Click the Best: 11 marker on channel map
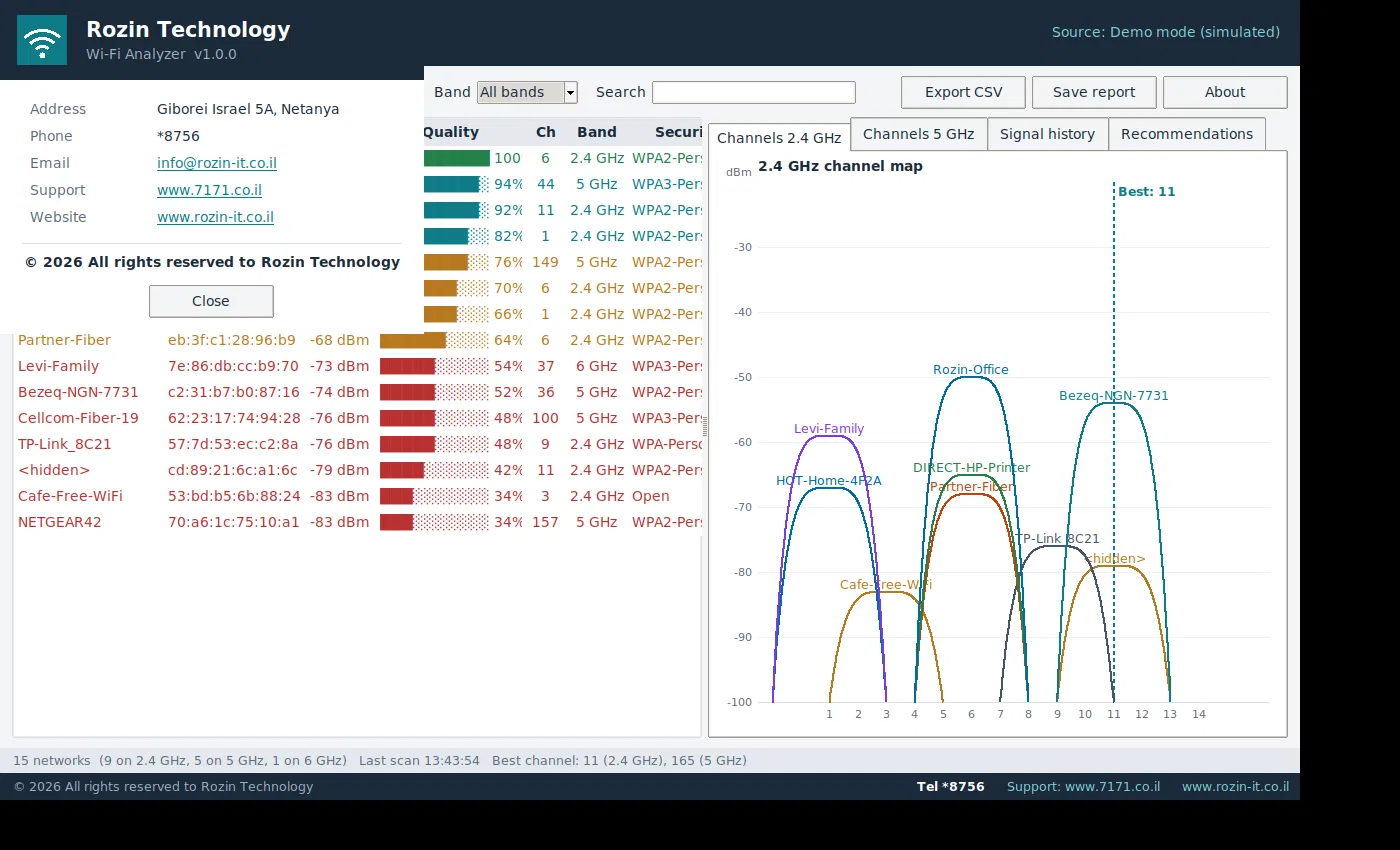Viewport: 1400px width, 850px height. [1146, 192]
